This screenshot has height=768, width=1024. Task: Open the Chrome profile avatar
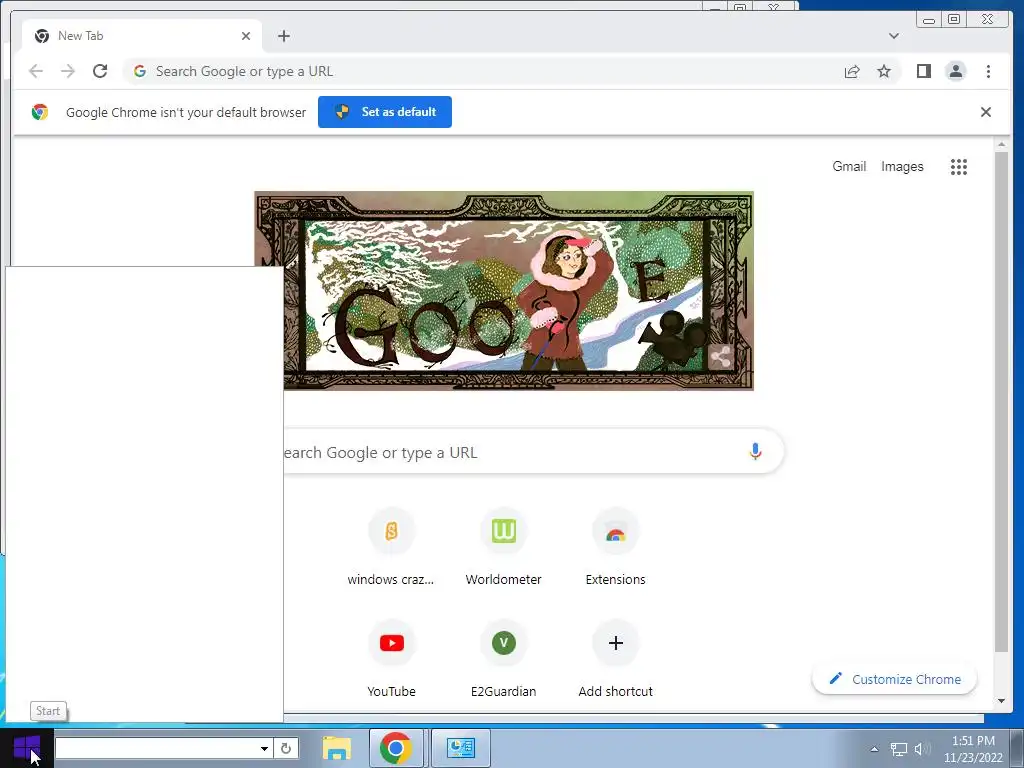955,71
